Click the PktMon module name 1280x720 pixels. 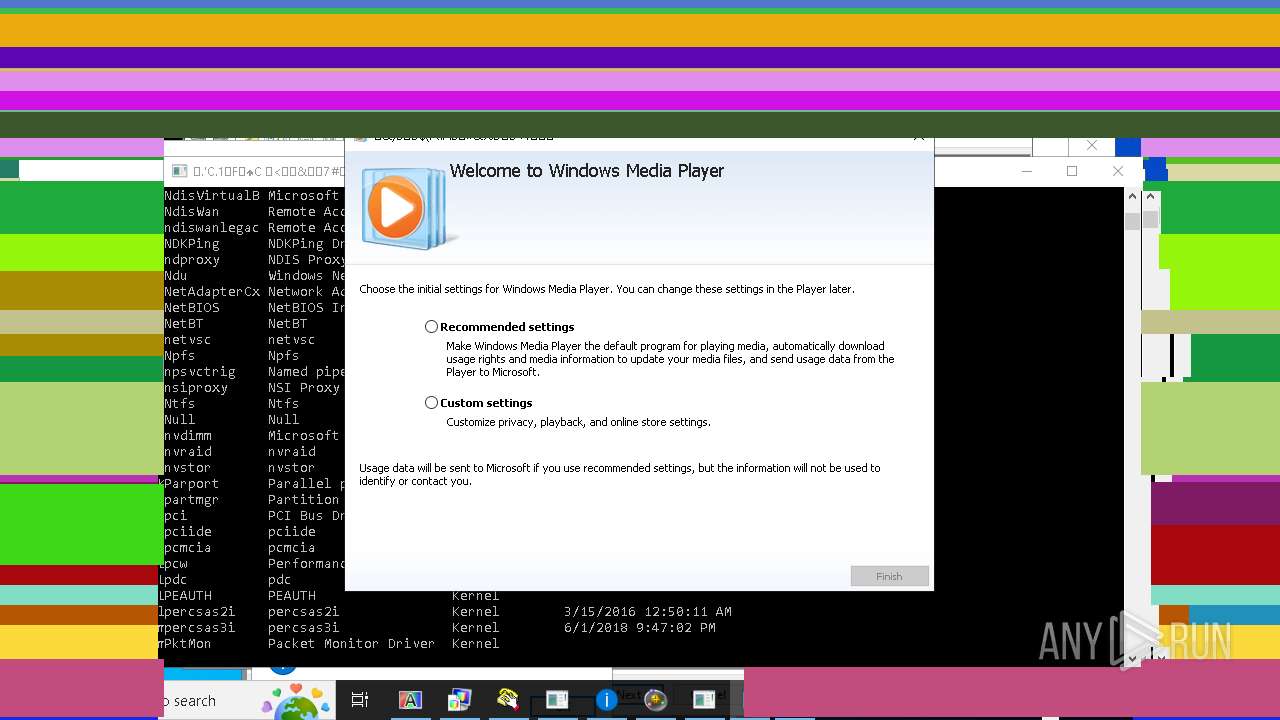[186, 644]
